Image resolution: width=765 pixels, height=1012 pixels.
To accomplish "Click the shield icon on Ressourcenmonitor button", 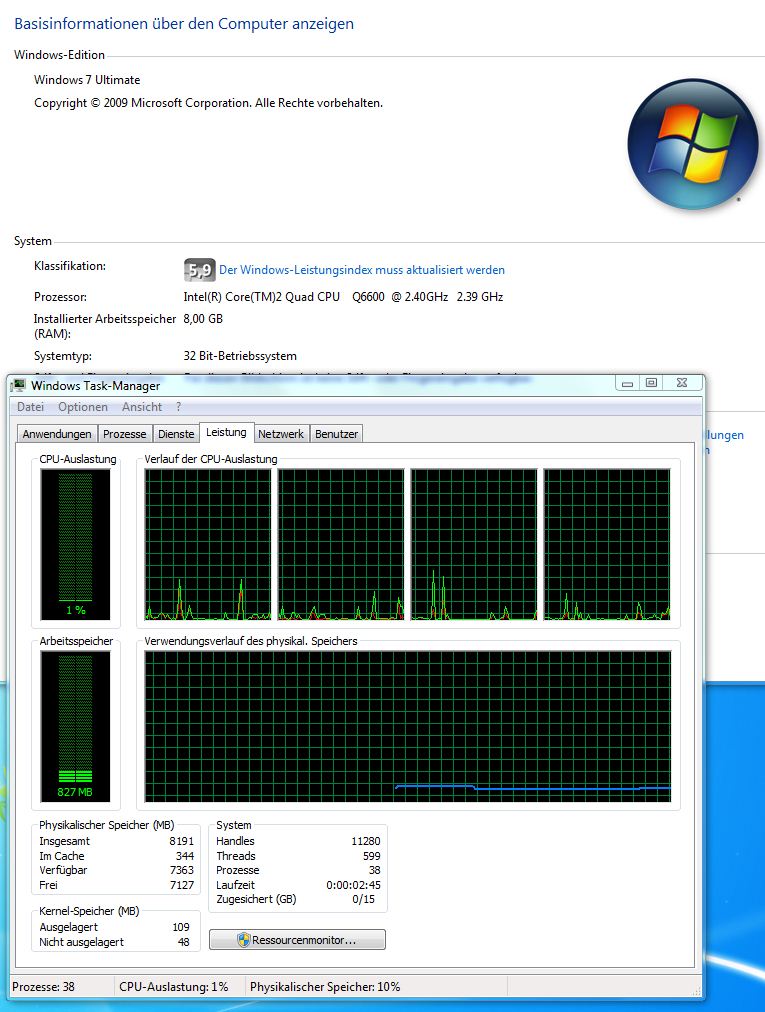I will coord(243,940).
